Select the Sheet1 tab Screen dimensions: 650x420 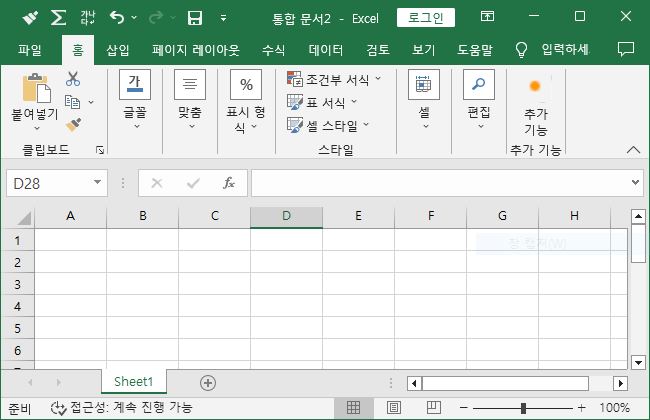133,381
